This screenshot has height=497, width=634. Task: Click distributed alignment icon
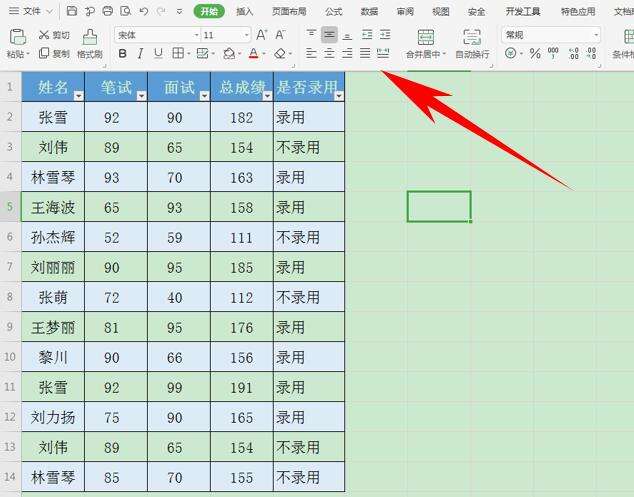383,53
